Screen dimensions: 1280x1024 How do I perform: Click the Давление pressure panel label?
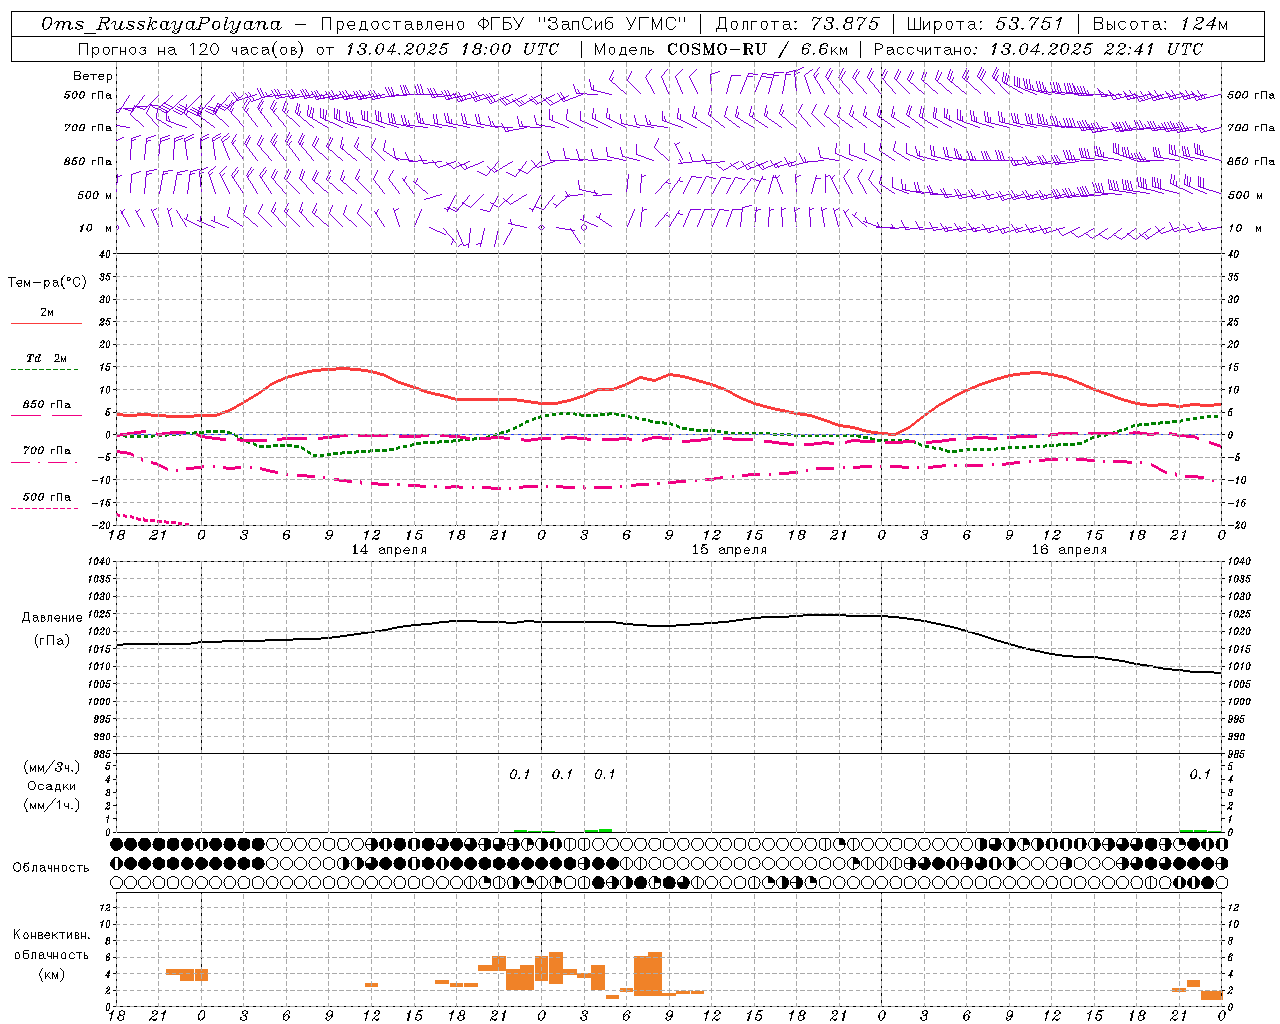point(52,618)
